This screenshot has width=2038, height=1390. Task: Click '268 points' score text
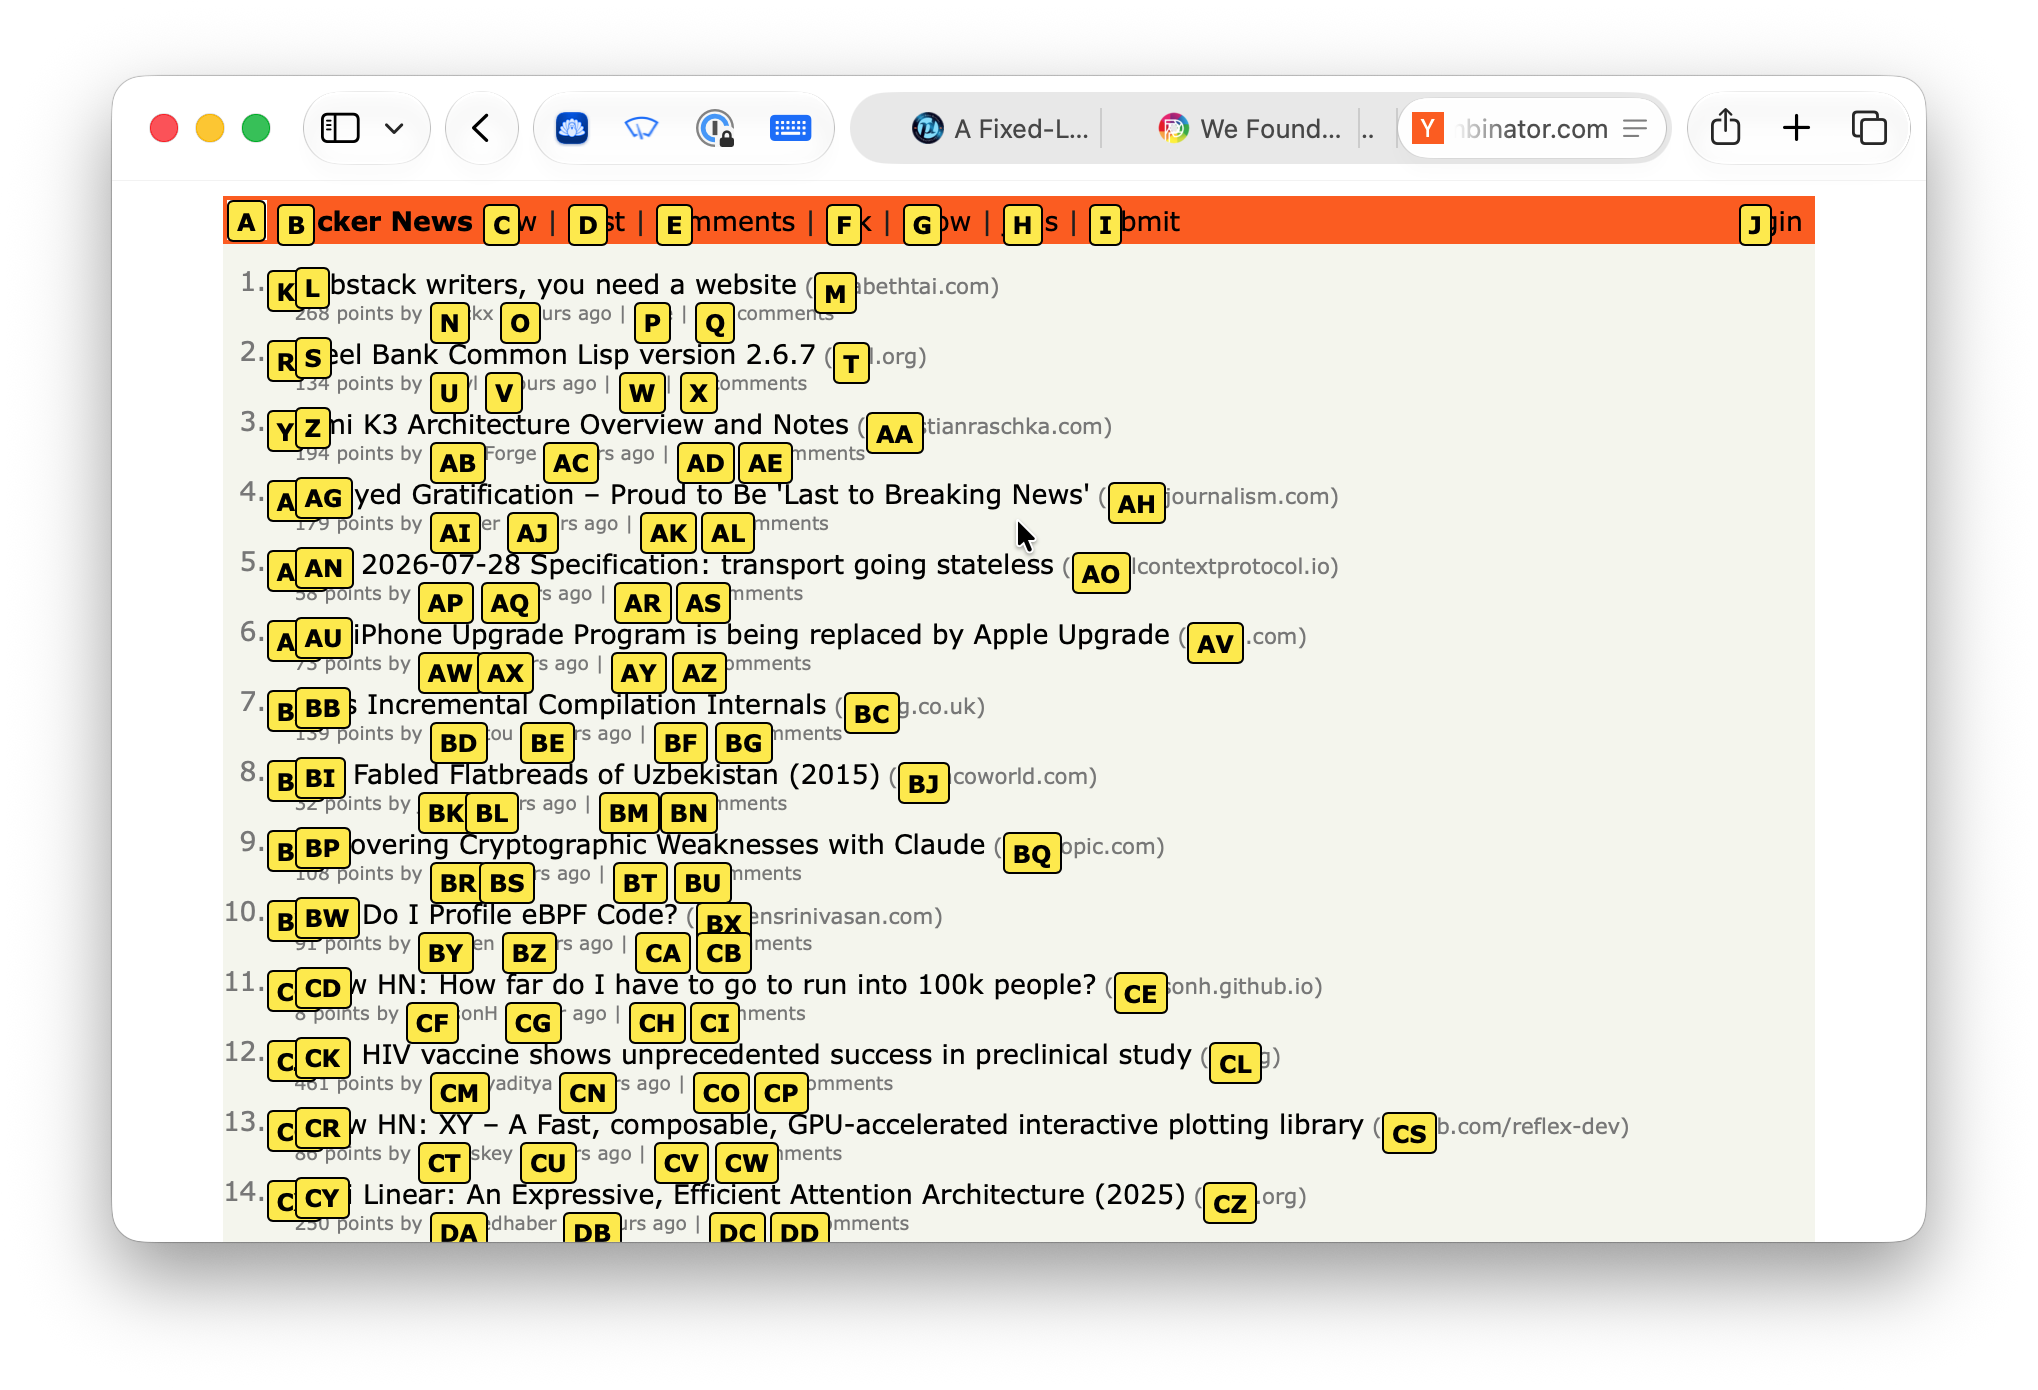pos(344,314)
